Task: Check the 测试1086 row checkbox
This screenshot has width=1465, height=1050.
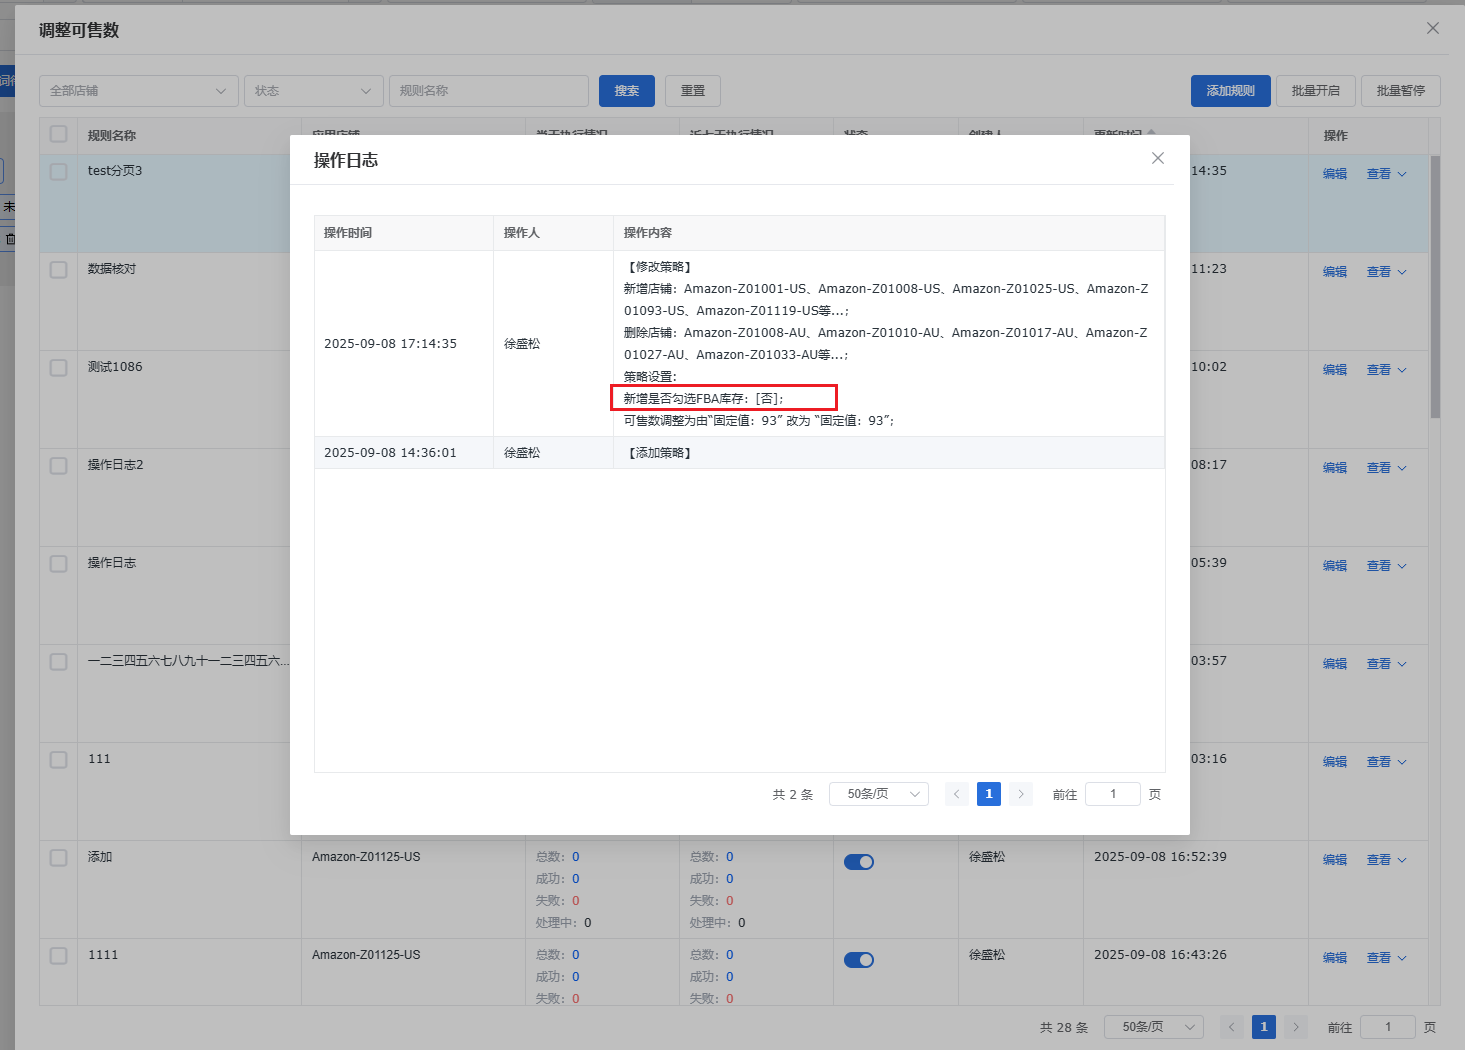Action: pos(59,368)
